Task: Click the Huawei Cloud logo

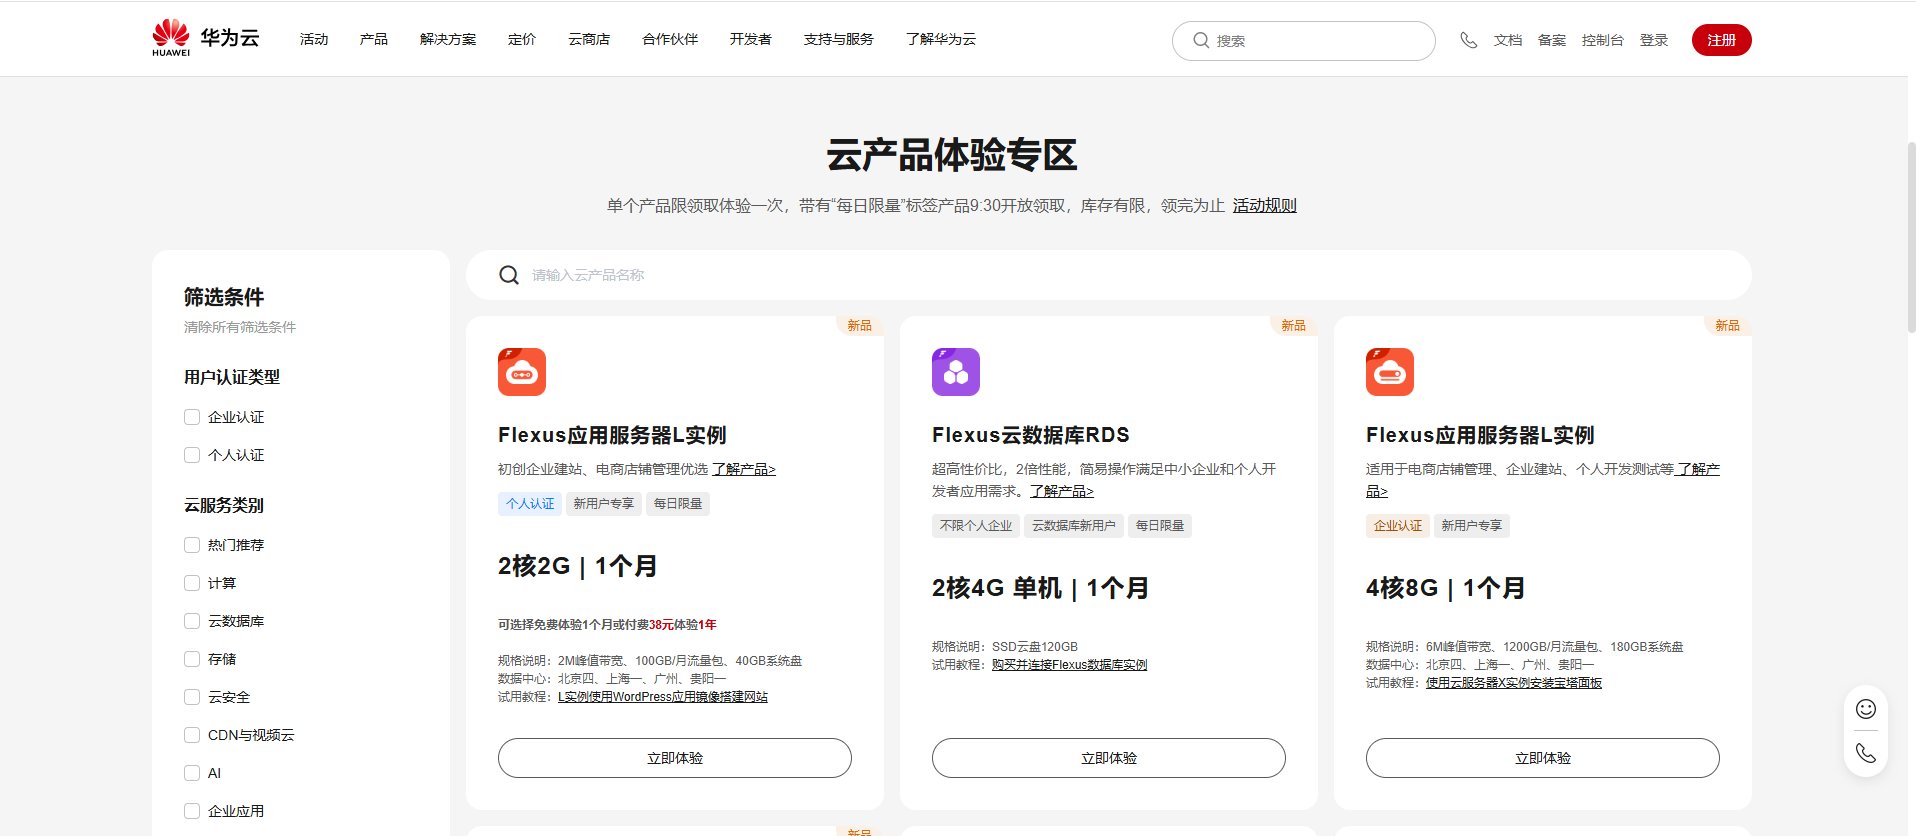Action: (x=205, y=38)
